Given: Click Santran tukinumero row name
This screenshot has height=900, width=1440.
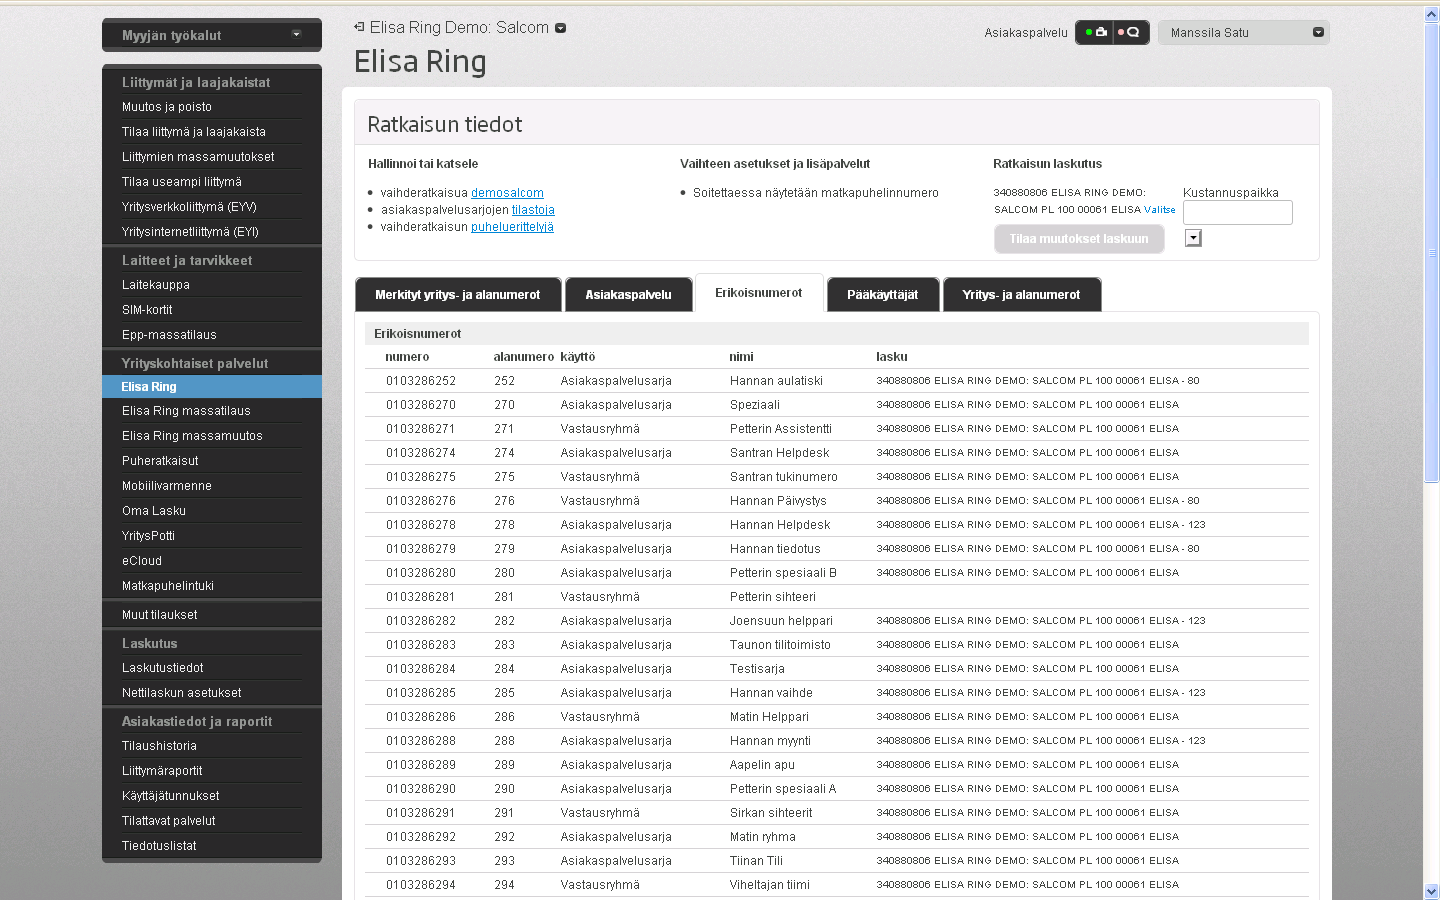Looking at the screenshot, I should pos(784,477).
